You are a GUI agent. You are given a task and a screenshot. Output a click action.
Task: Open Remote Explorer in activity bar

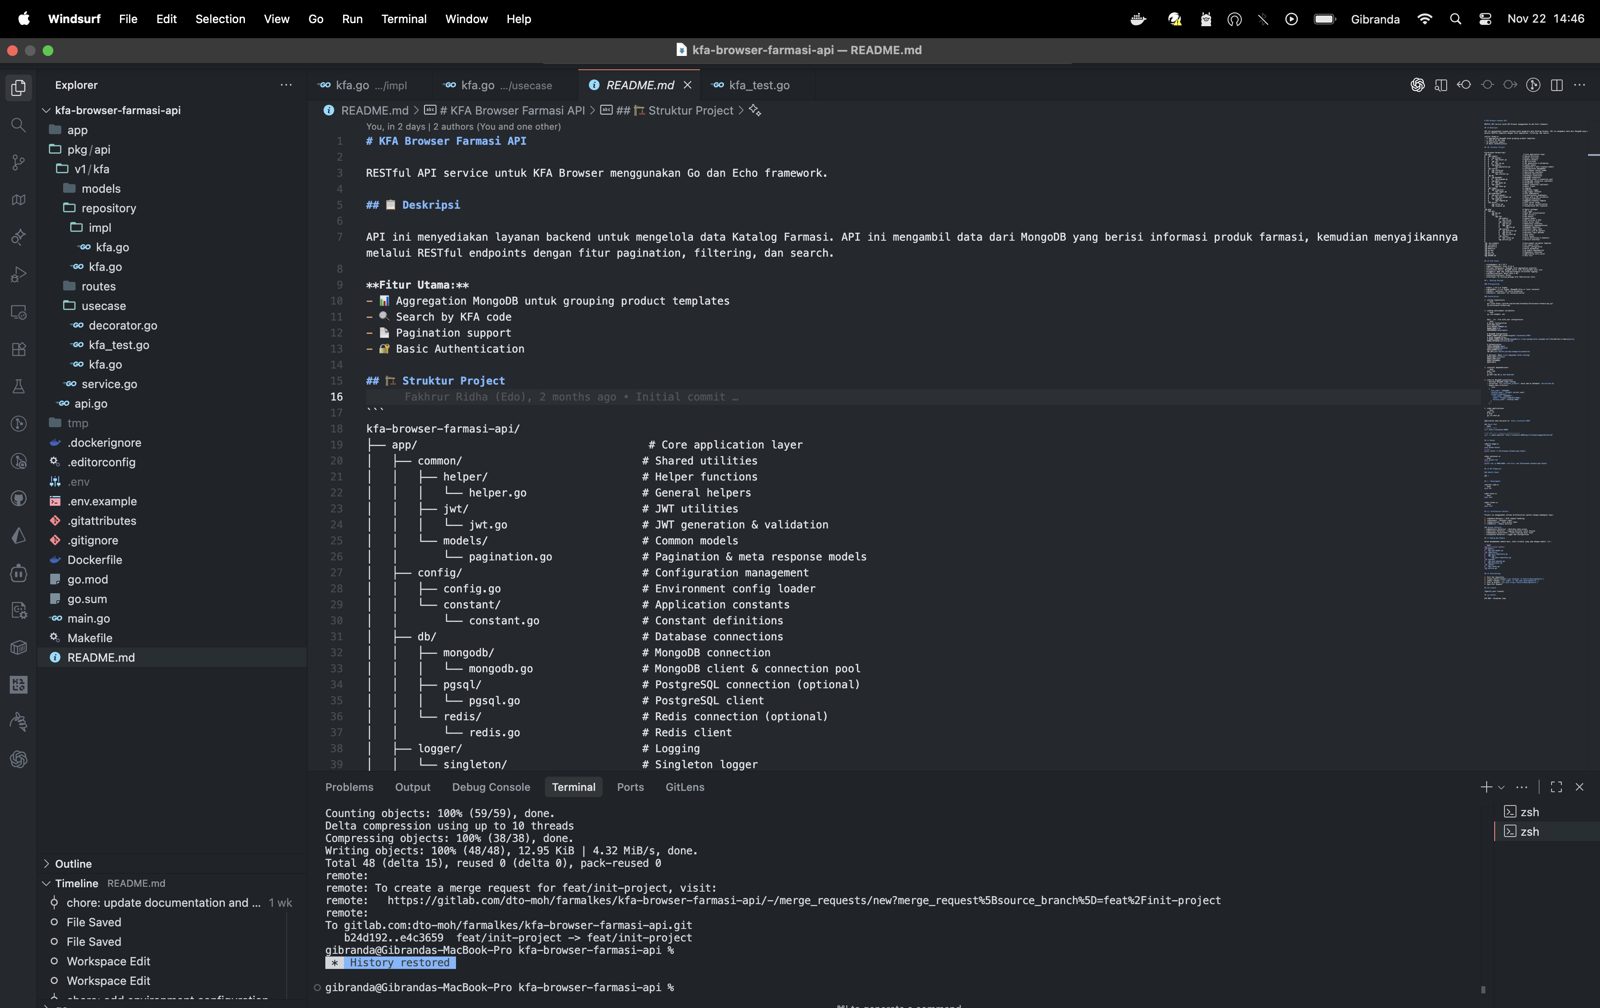pyautogui.click(x=18, y=312)
